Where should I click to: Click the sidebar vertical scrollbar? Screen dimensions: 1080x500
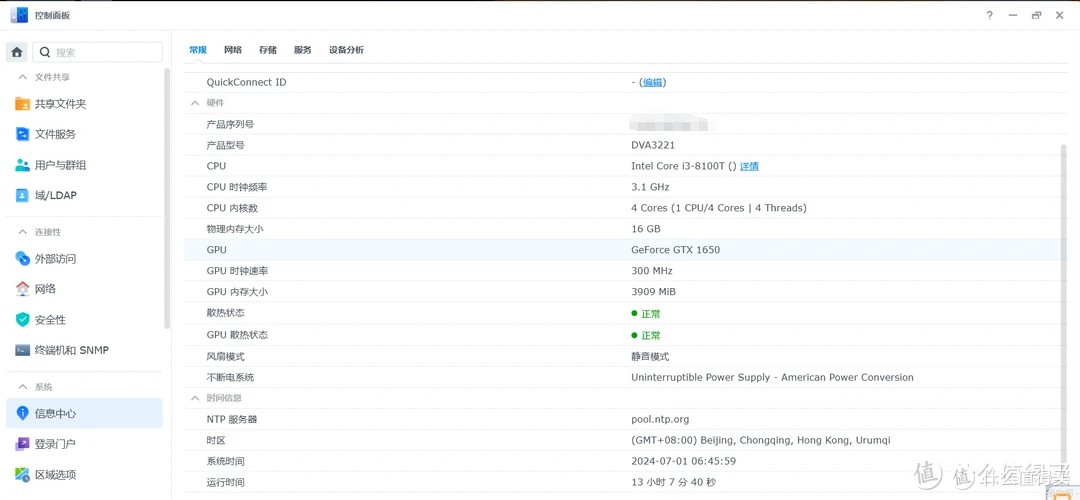point(167,198)
